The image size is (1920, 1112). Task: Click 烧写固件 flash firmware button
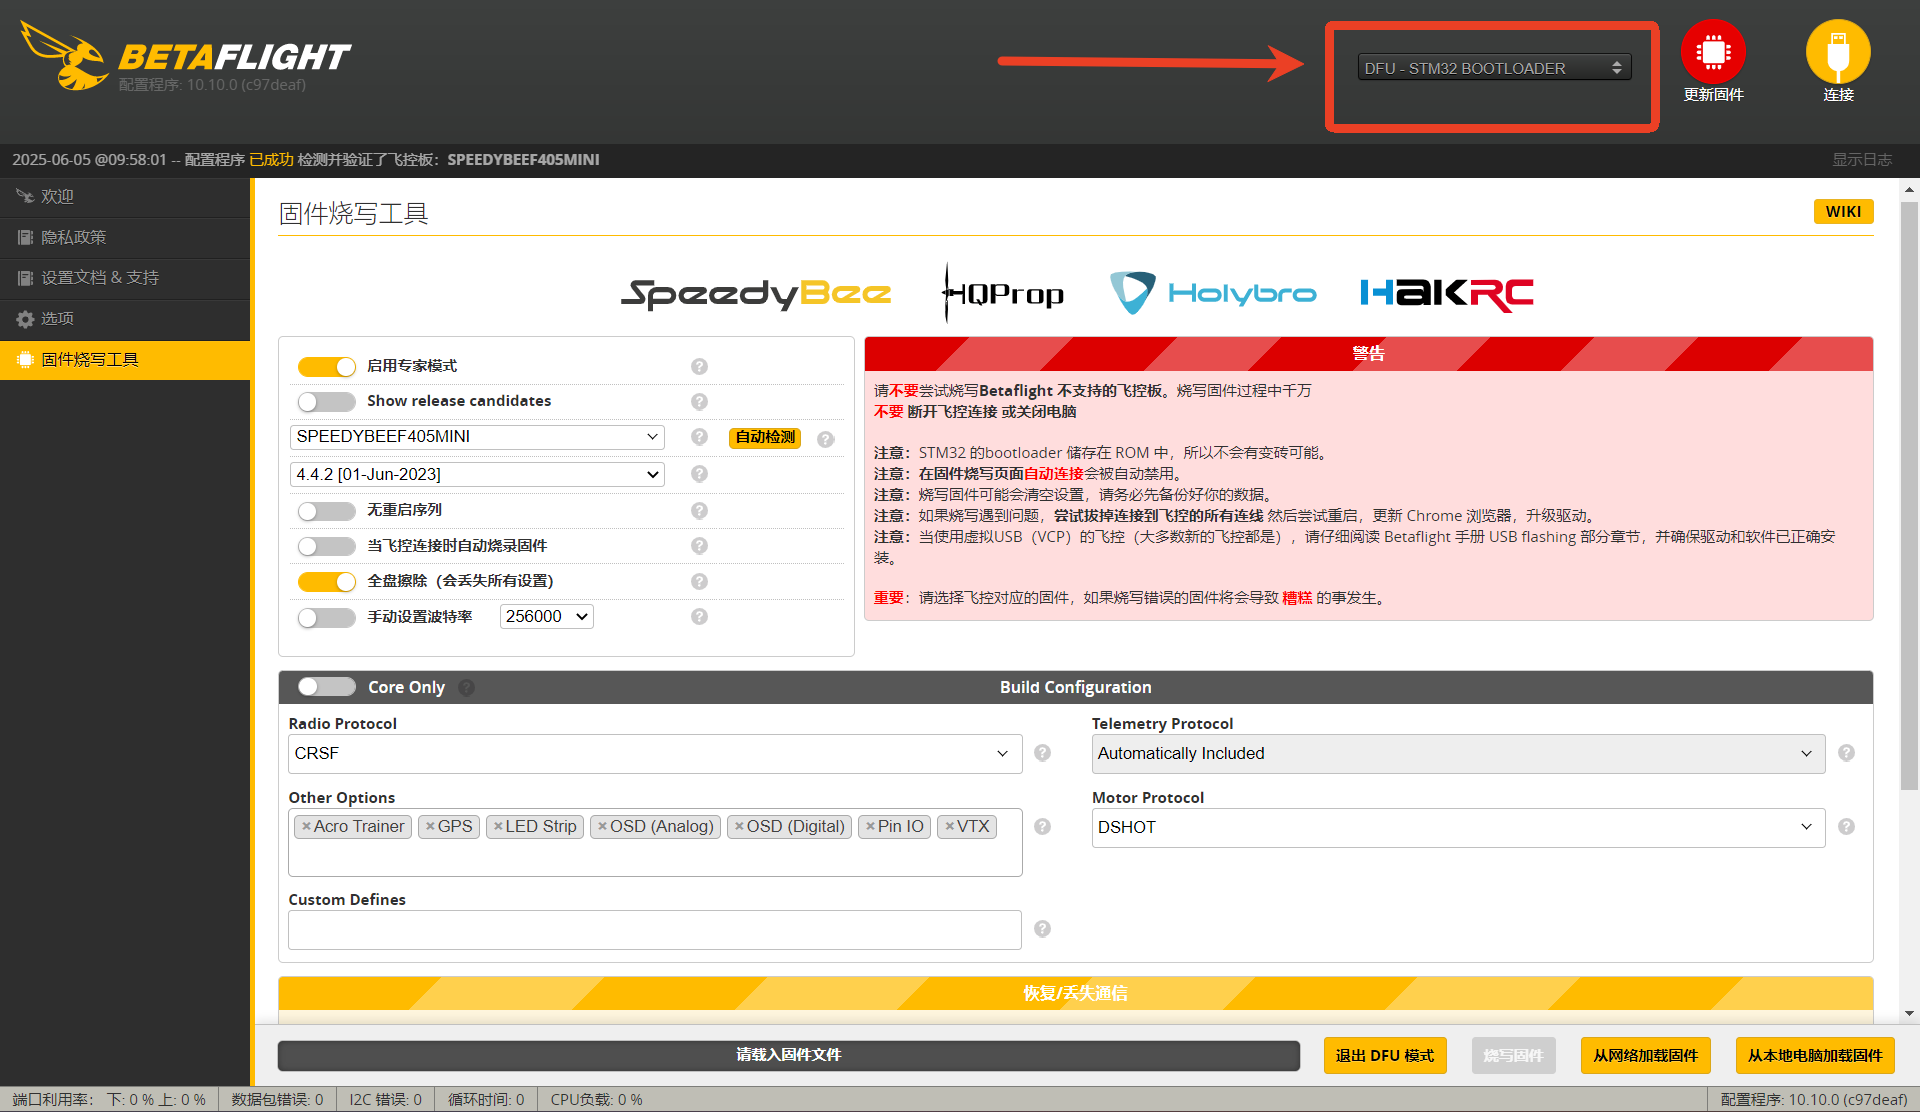pyautogui.click(x=1513, y=1055)
